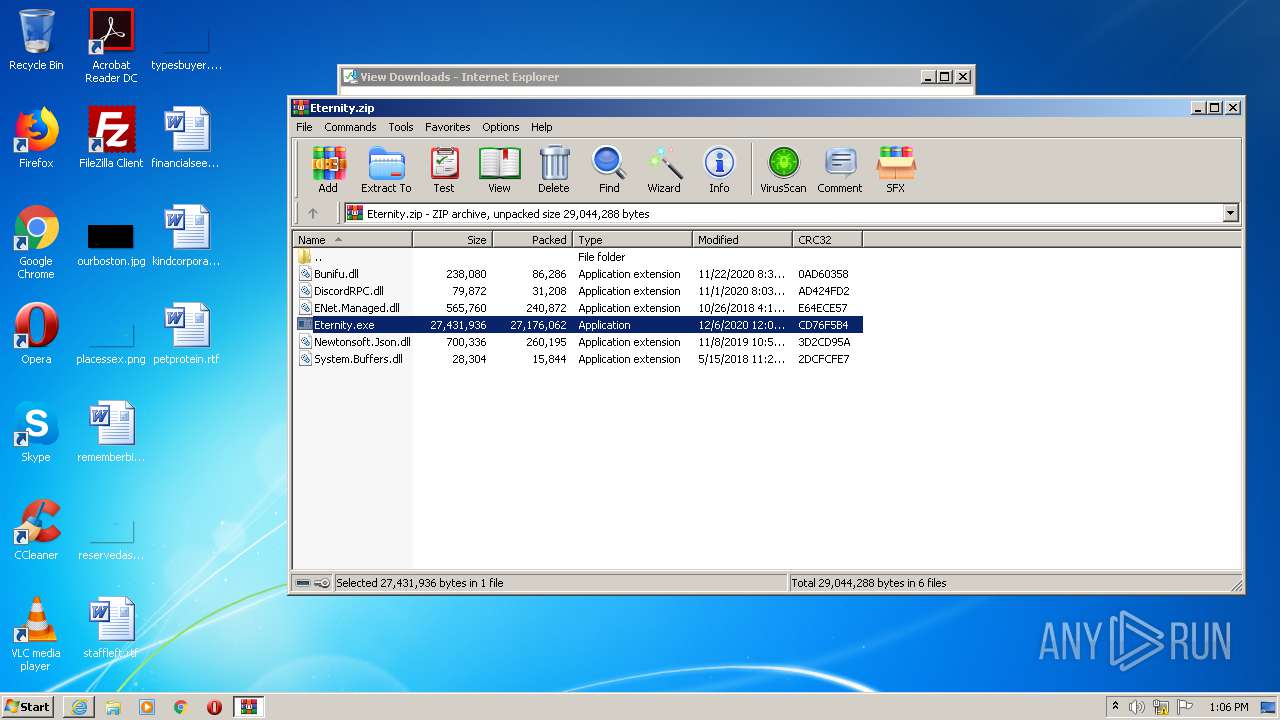Click the Google Chrome desktop icon
This screenshot has height=720, width=1280.
(36, 242)
